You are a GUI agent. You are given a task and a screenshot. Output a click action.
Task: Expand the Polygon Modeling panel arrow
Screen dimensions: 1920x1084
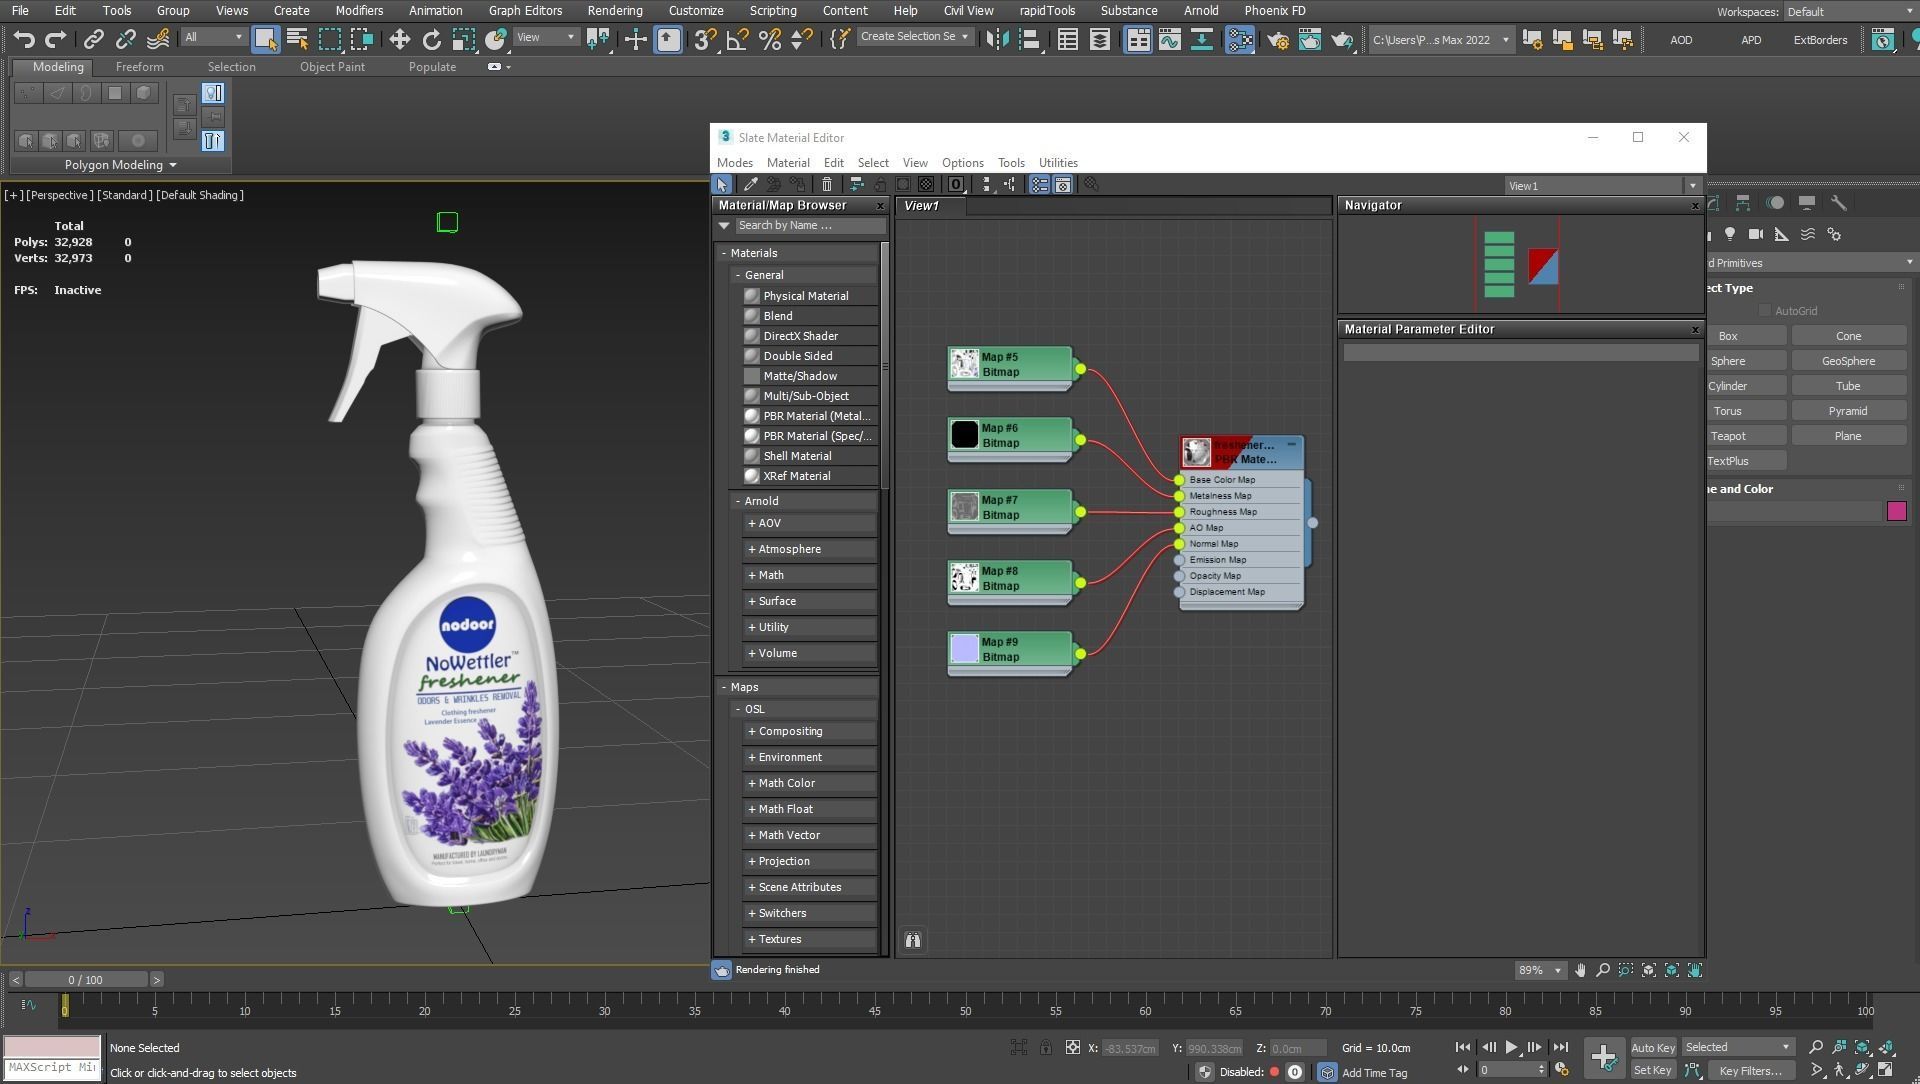coord(173,165)
